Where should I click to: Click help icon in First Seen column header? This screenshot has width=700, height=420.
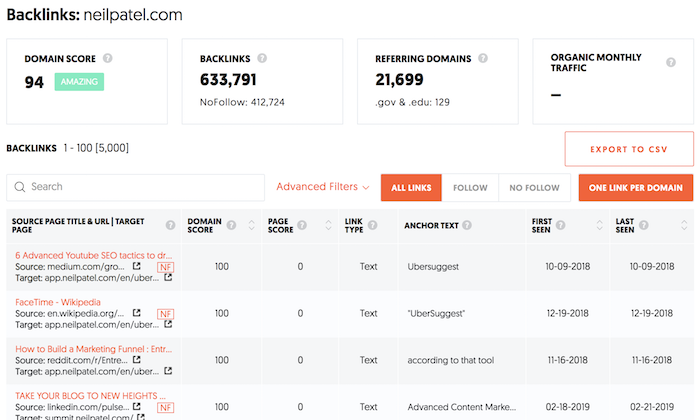[561, 225]
